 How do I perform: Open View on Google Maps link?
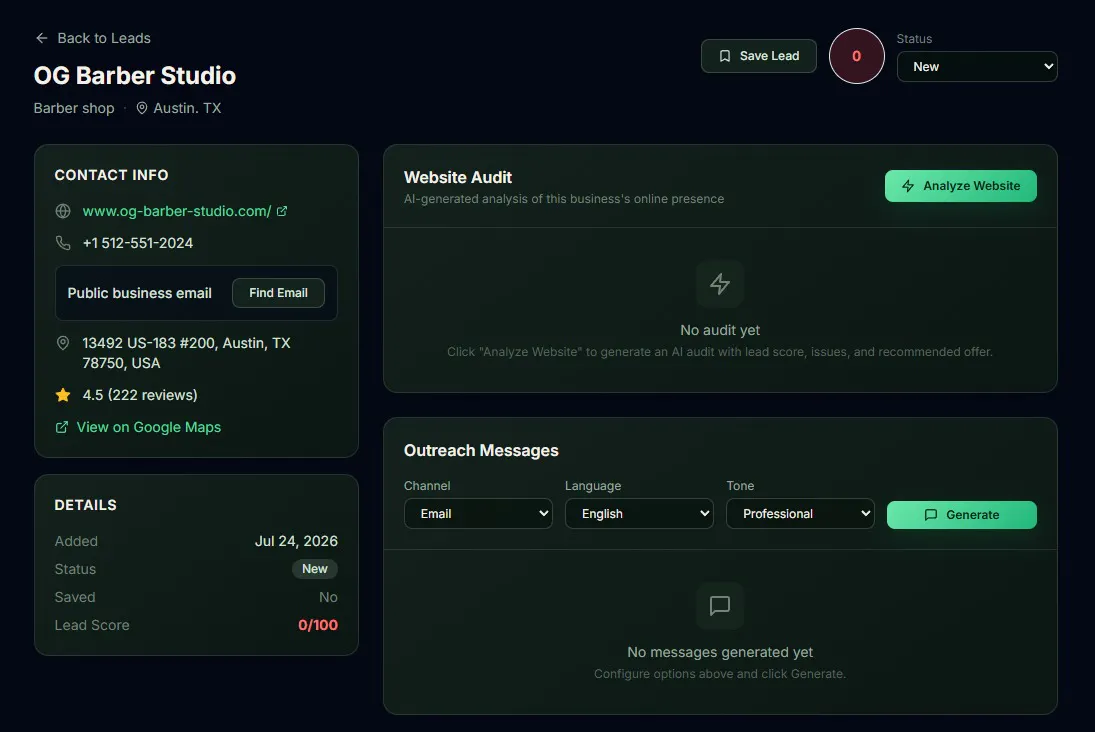[149, 427]
